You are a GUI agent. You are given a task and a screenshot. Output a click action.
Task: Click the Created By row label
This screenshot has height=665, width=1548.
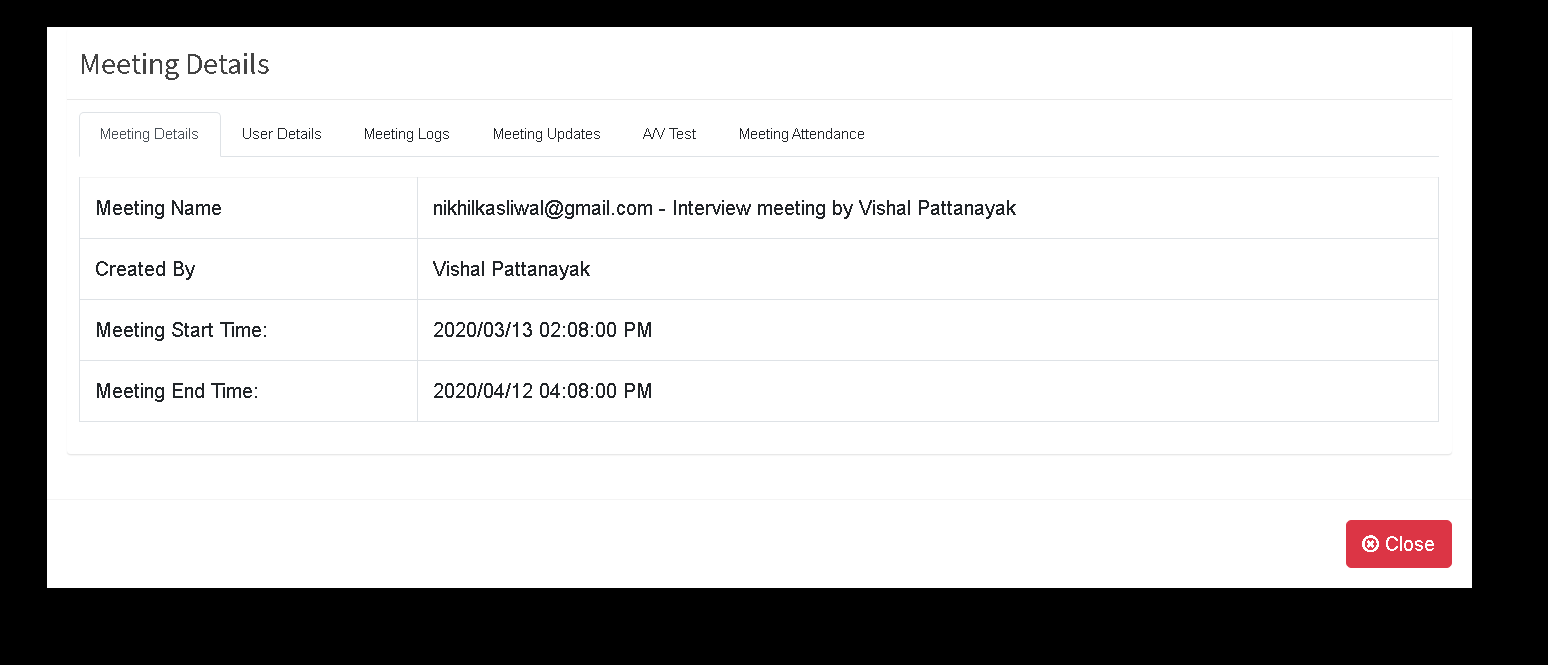(145, 269)
